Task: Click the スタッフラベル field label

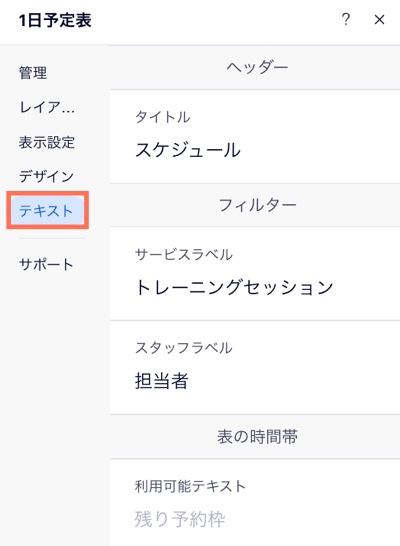Action: point(183,348)
